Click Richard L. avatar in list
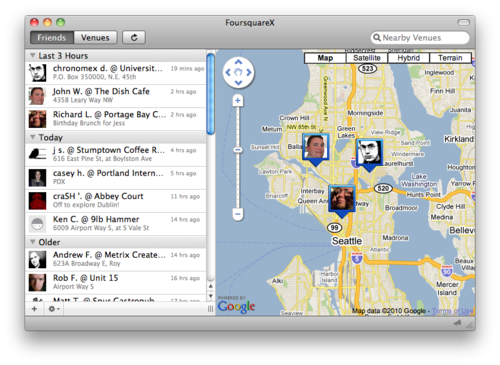The image size is (500, 365). click(37, 119)
